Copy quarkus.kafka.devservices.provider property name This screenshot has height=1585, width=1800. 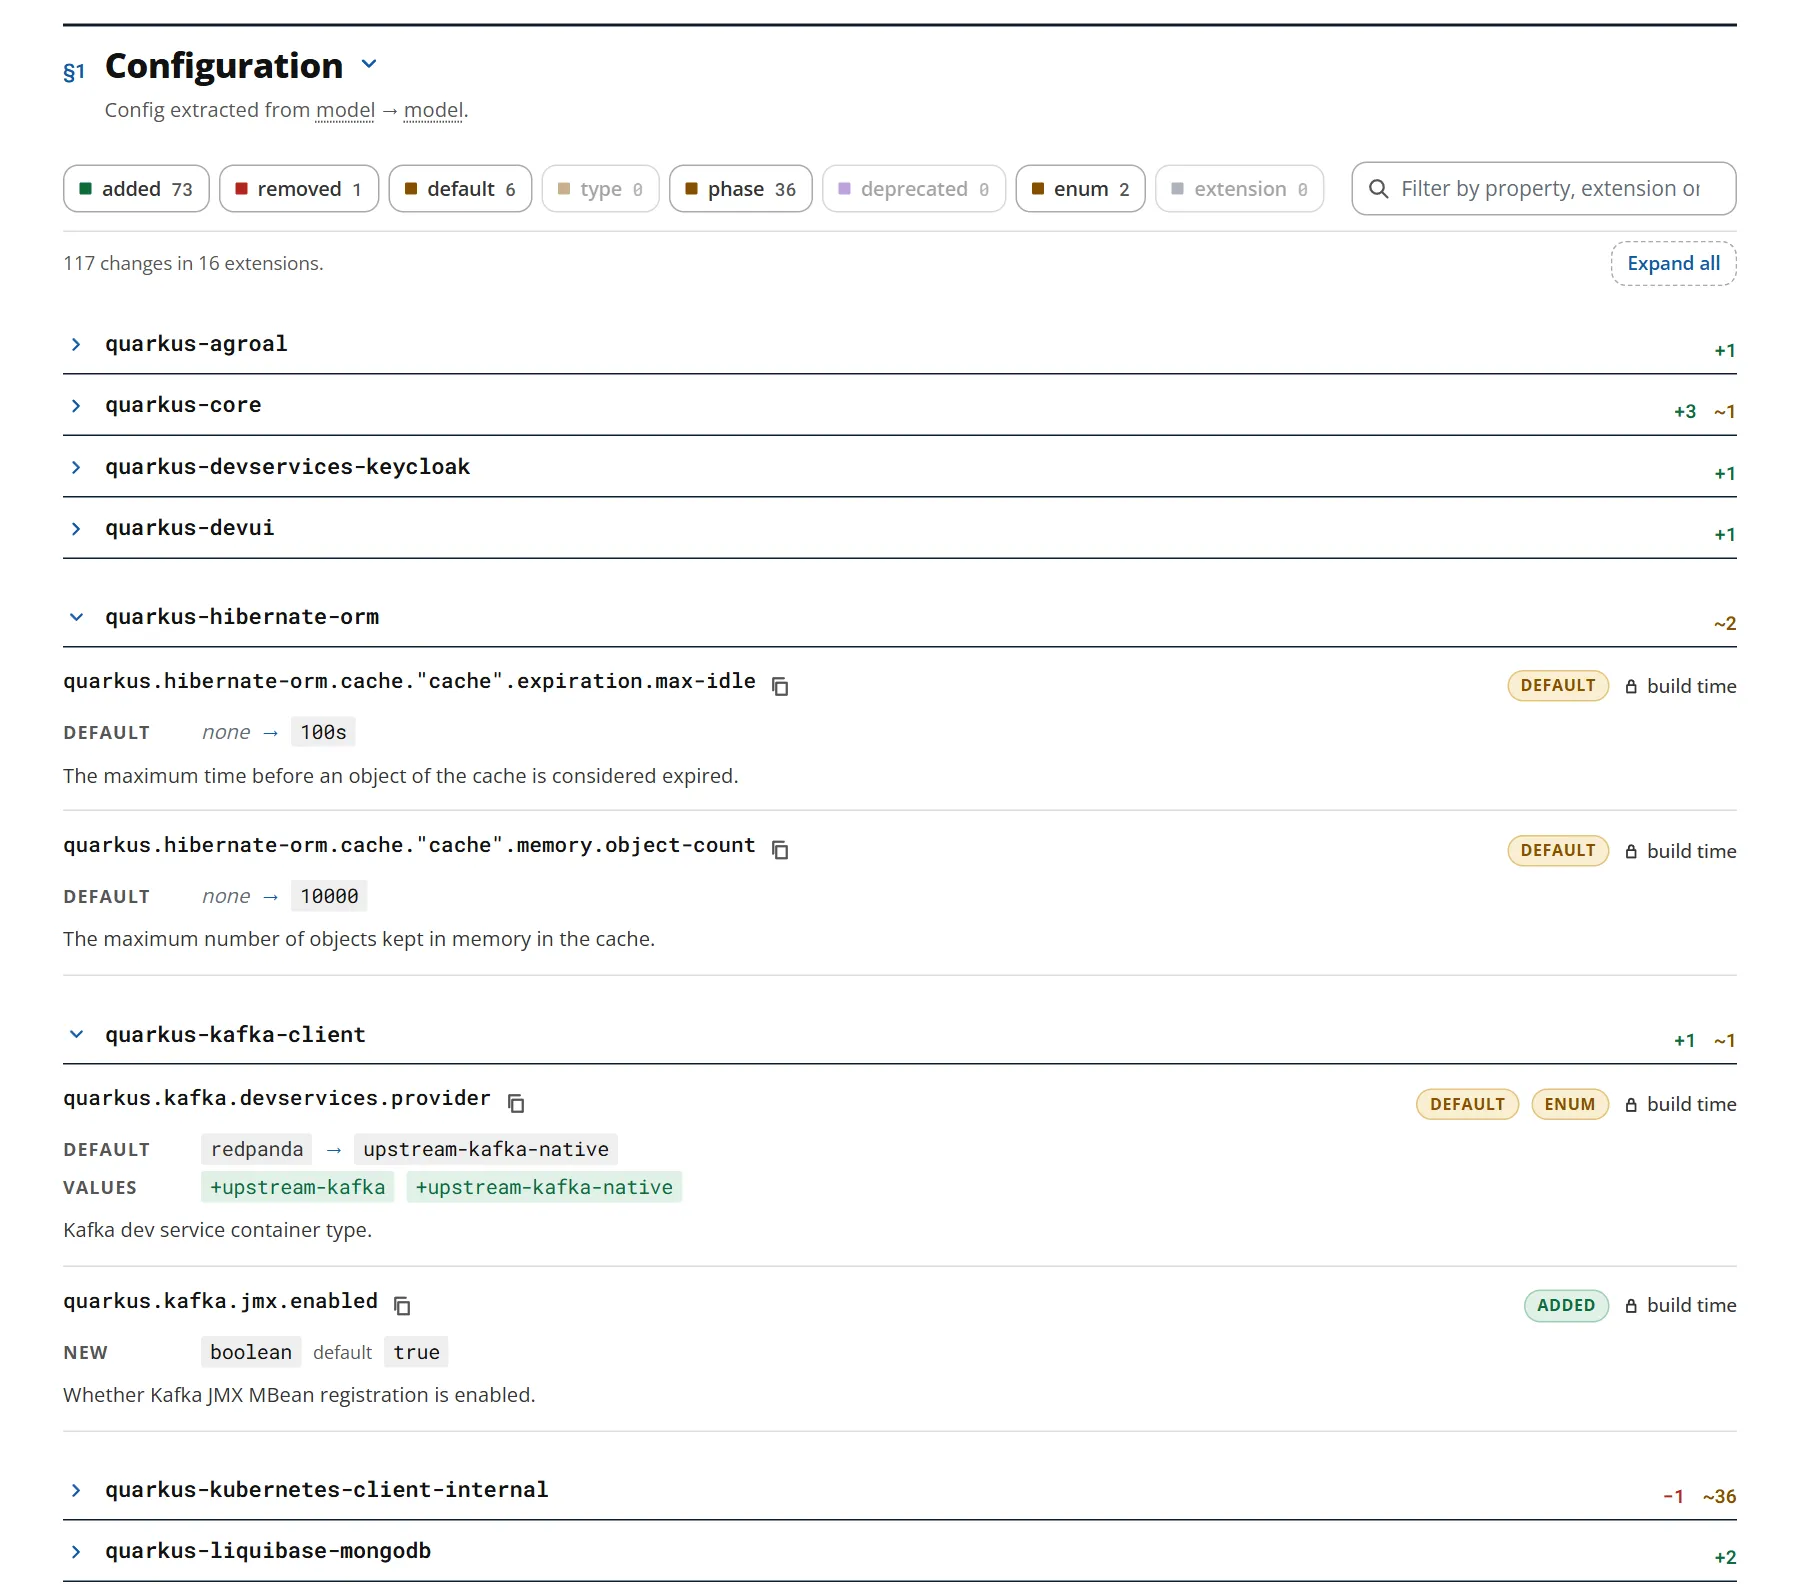tap(516, 1103)
